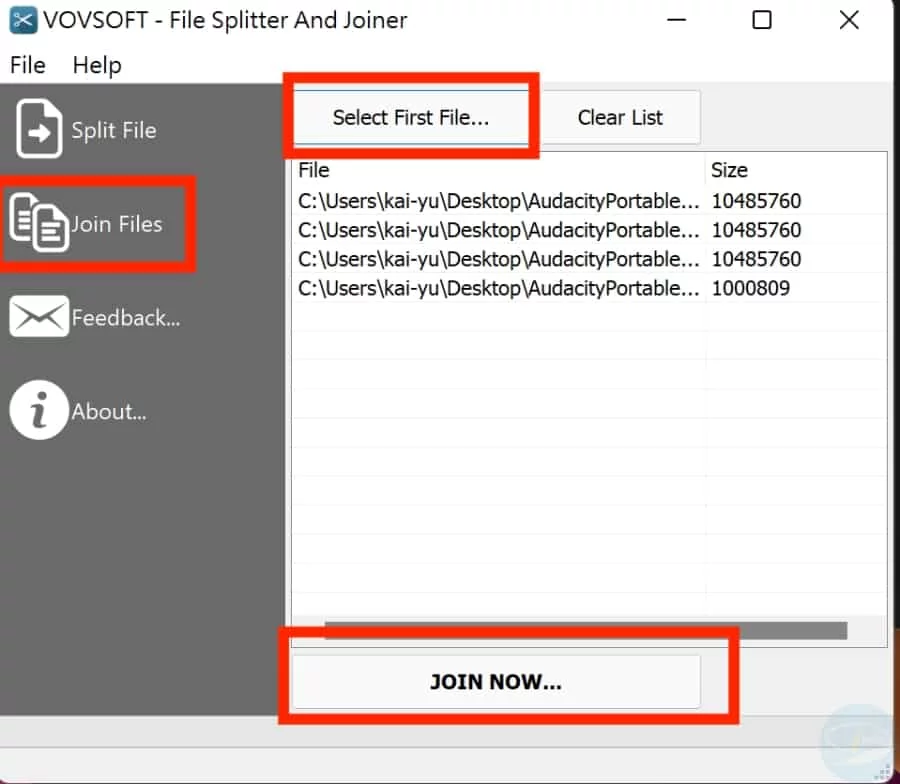900x784 pixels.
Task: Sort by the Size column header
Action: click(796, 170)
